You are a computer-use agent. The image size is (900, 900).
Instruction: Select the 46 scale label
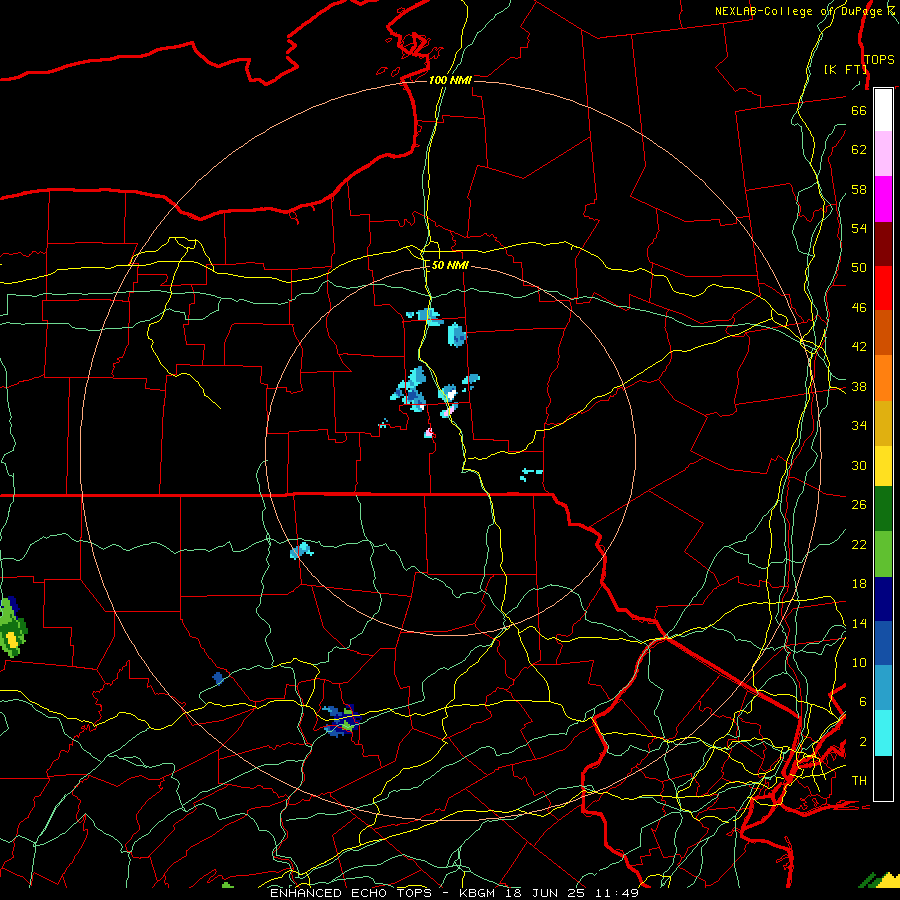tap(859, 308)
